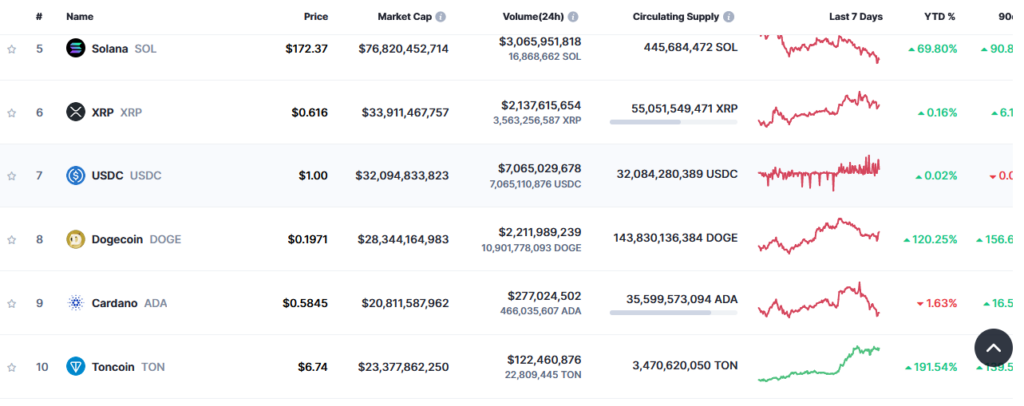Sort table by # rank column
The height and width of the screenshot is (406, 1024).
pos(39,17)
